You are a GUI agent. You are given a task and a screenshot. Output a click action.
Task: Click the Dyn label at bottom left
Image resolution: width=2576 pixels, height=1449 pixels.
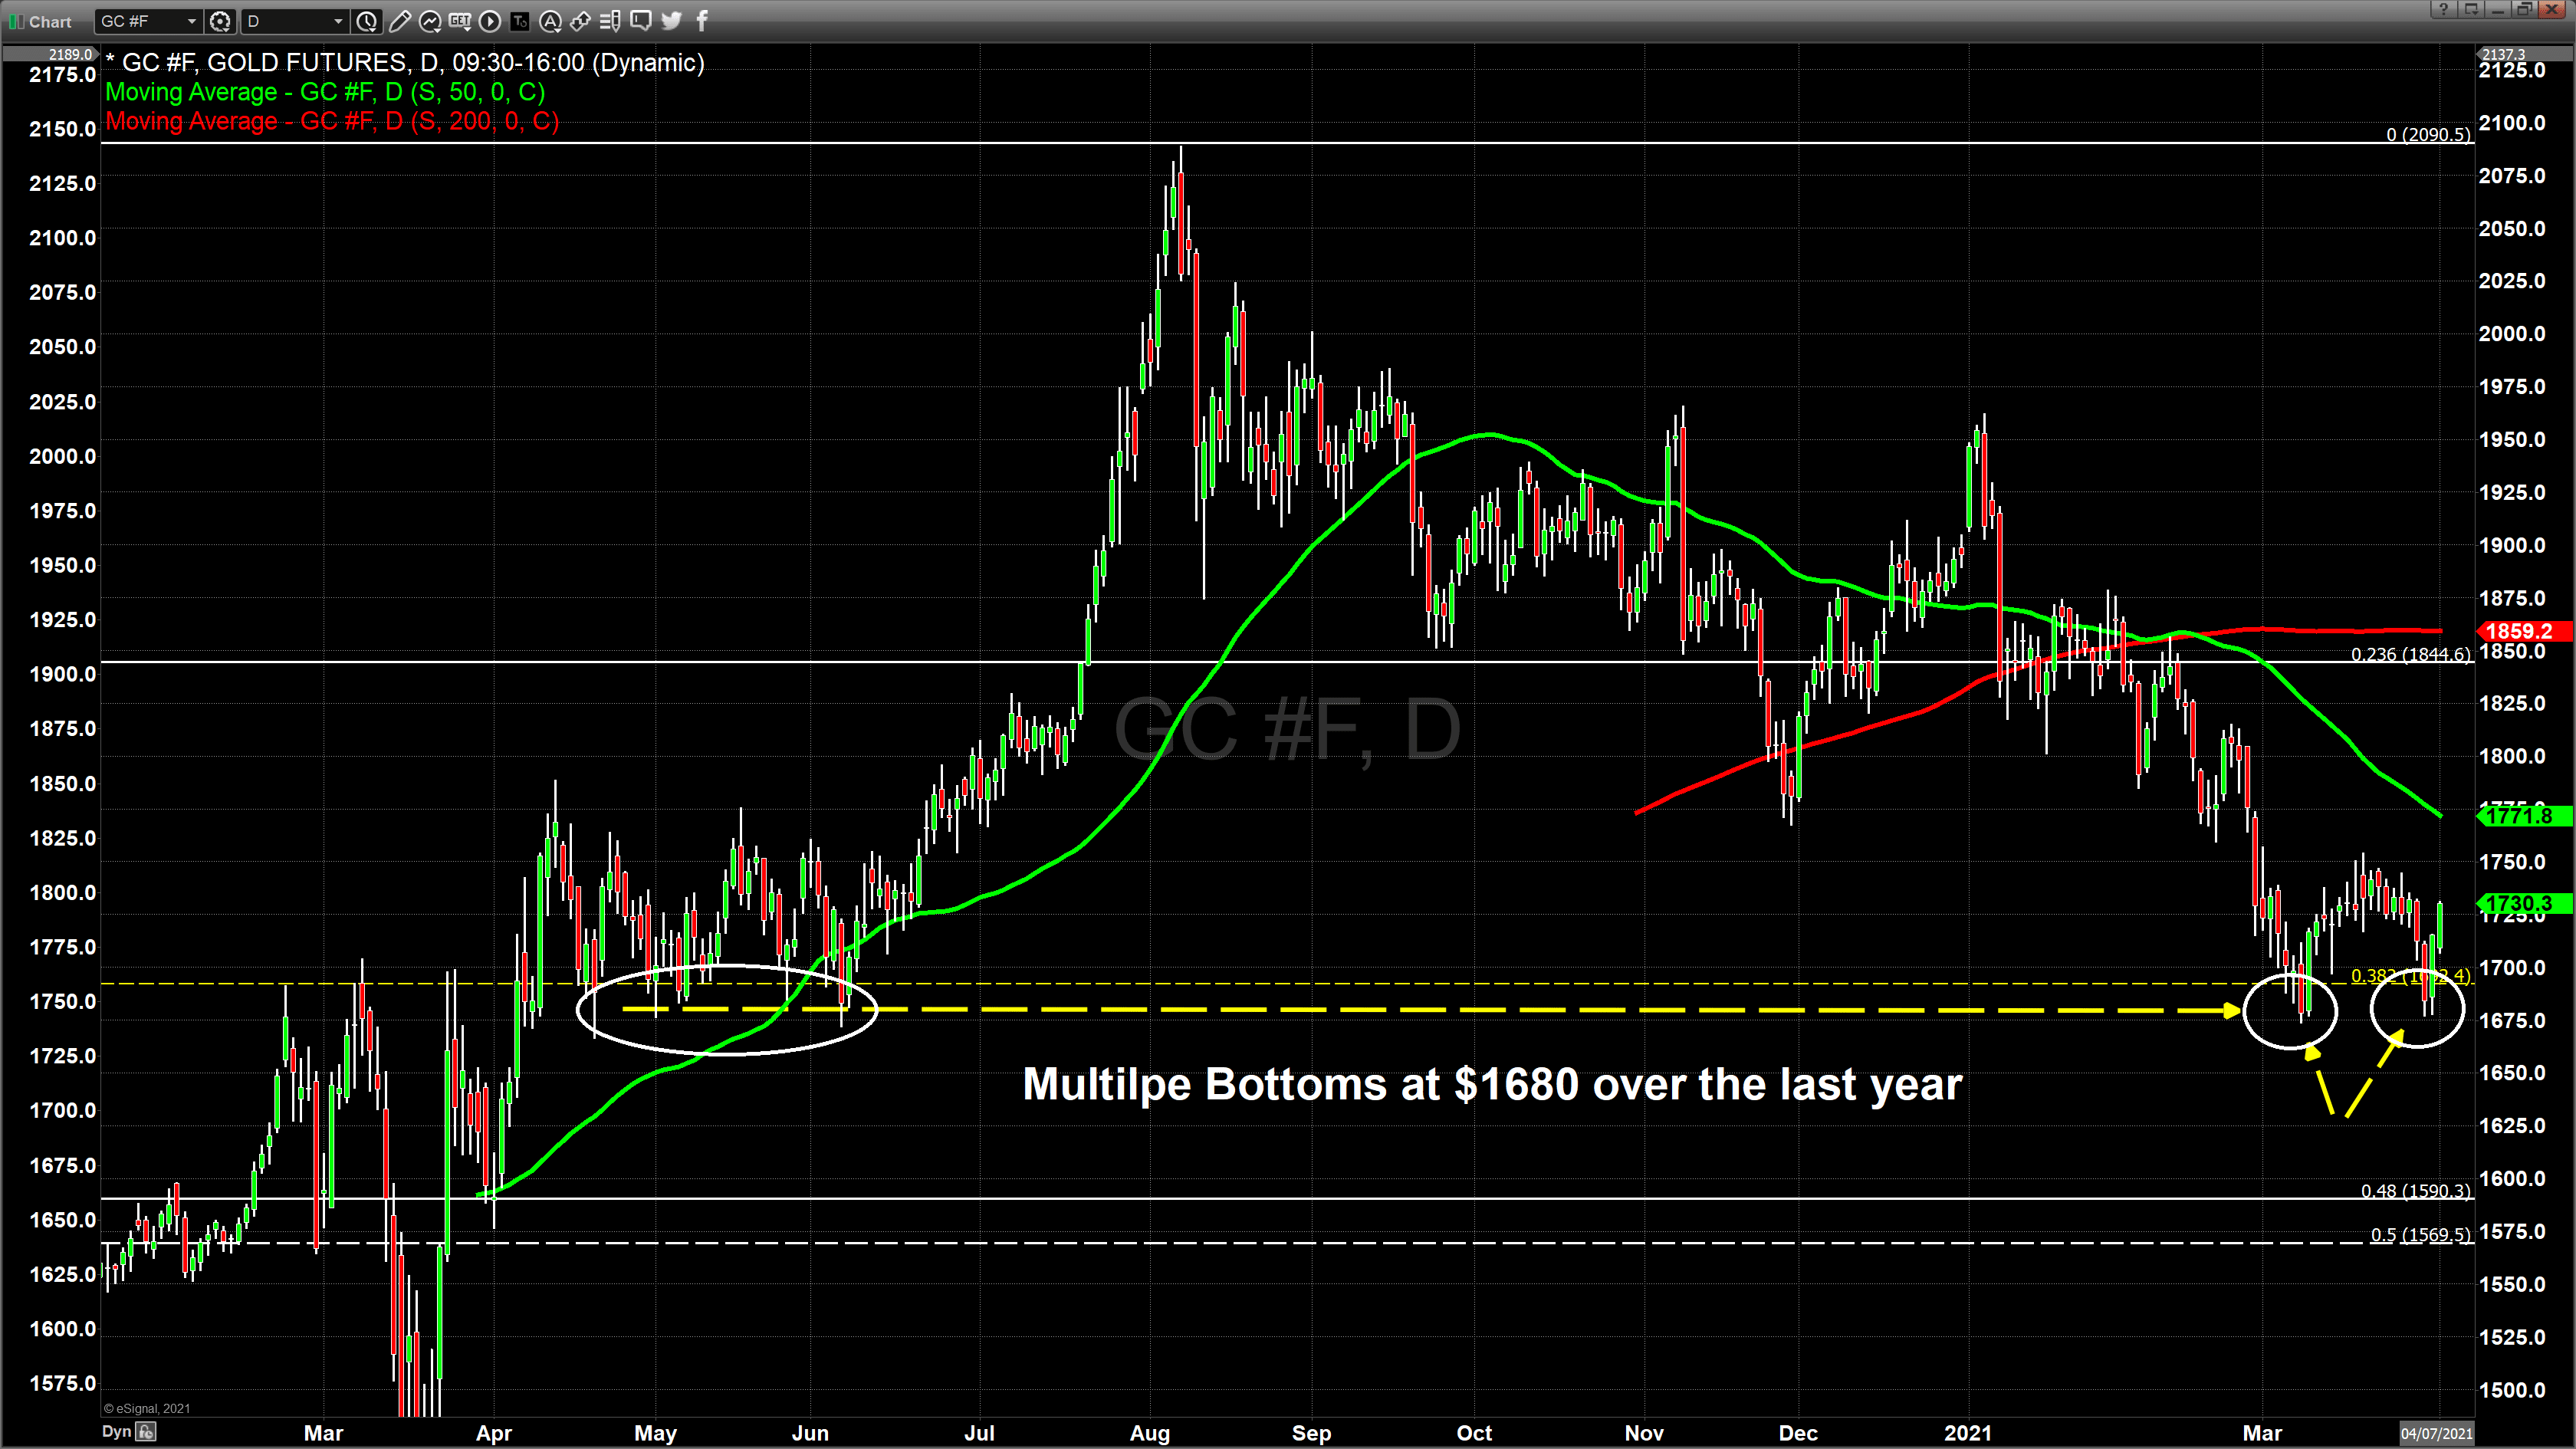[x=116, y=1431]
